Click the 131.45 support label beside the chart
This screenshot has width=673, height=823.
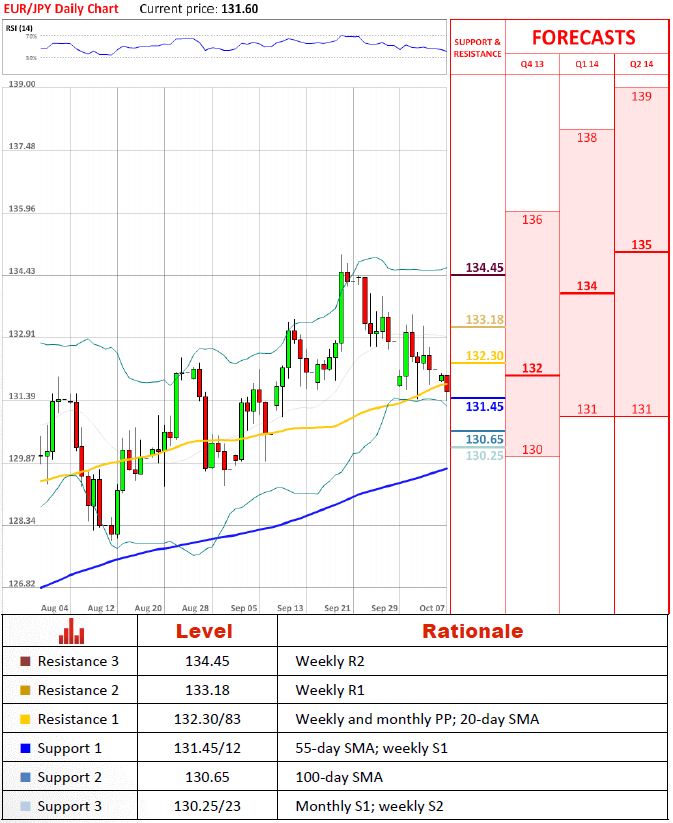coord(483,406)
